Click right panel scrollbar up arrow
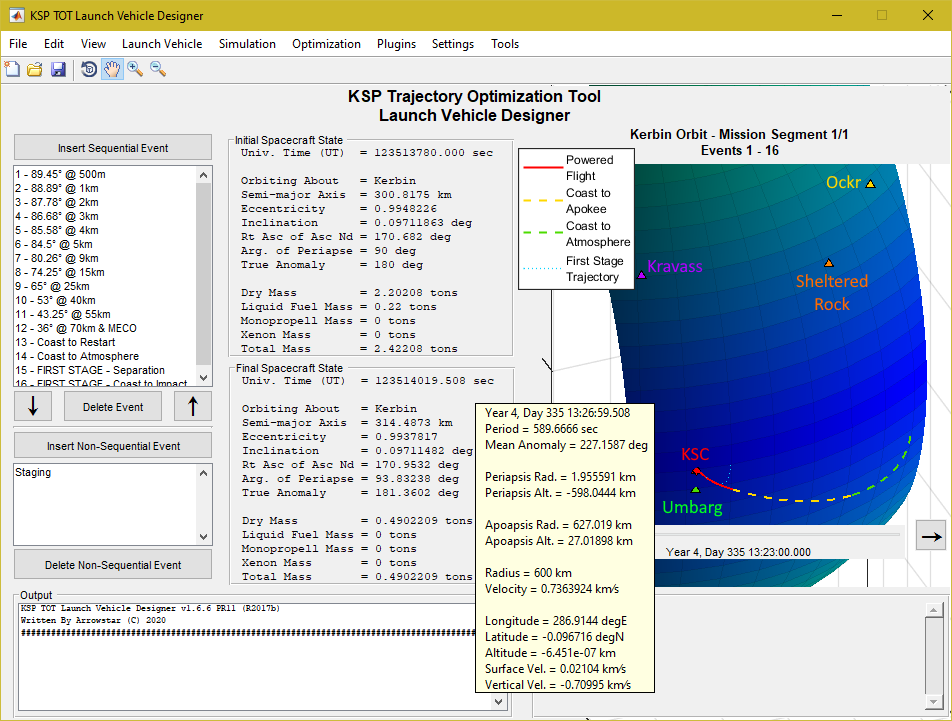 [933, 609]
